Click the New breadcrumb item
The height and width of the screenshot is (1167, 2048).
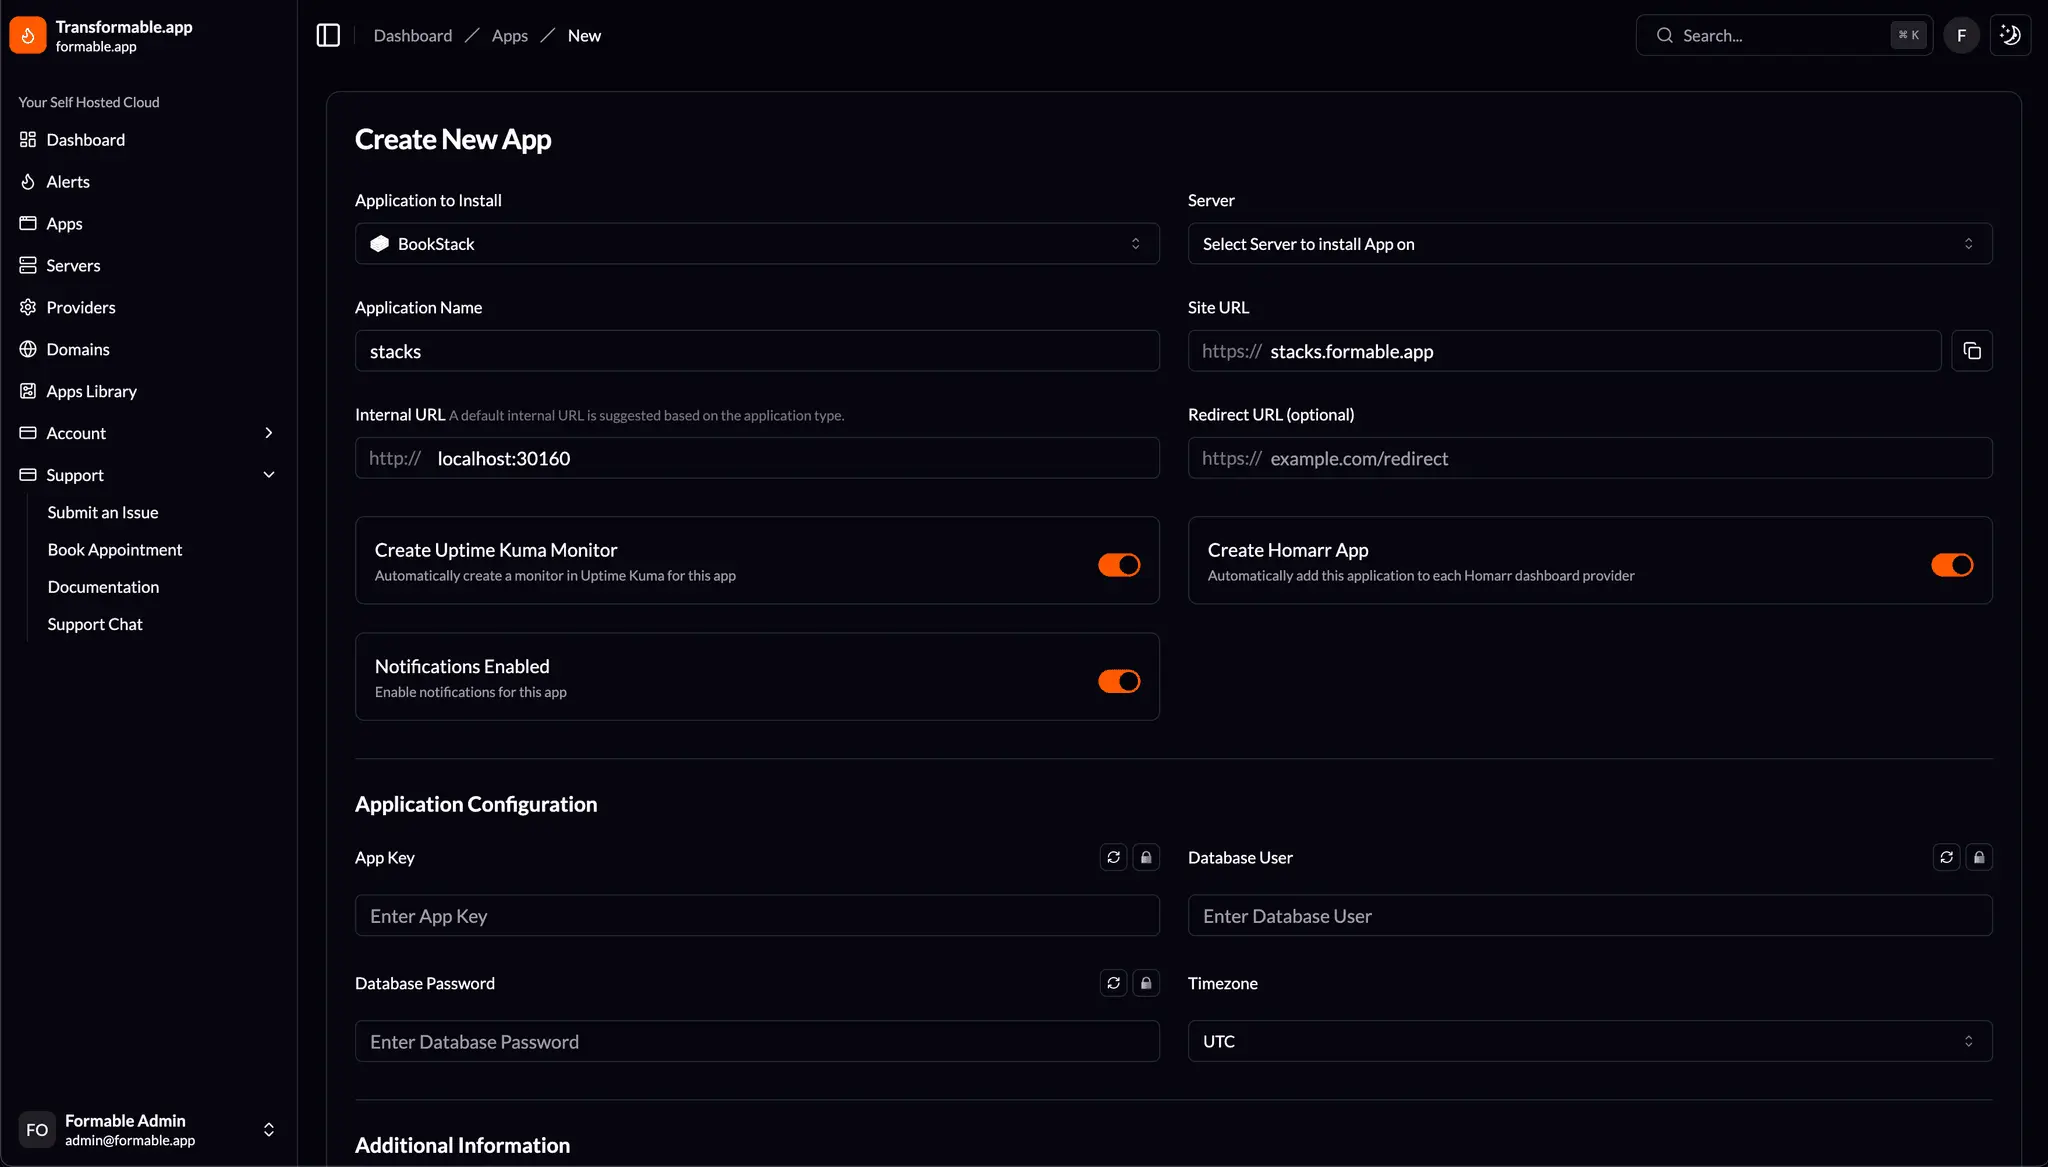[584, 35]
